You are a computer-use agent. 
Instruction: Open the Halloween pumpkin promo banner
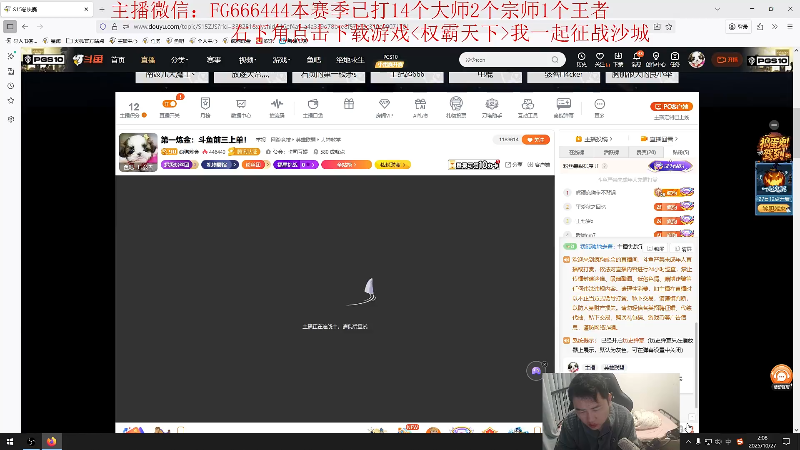pos(774,188)
